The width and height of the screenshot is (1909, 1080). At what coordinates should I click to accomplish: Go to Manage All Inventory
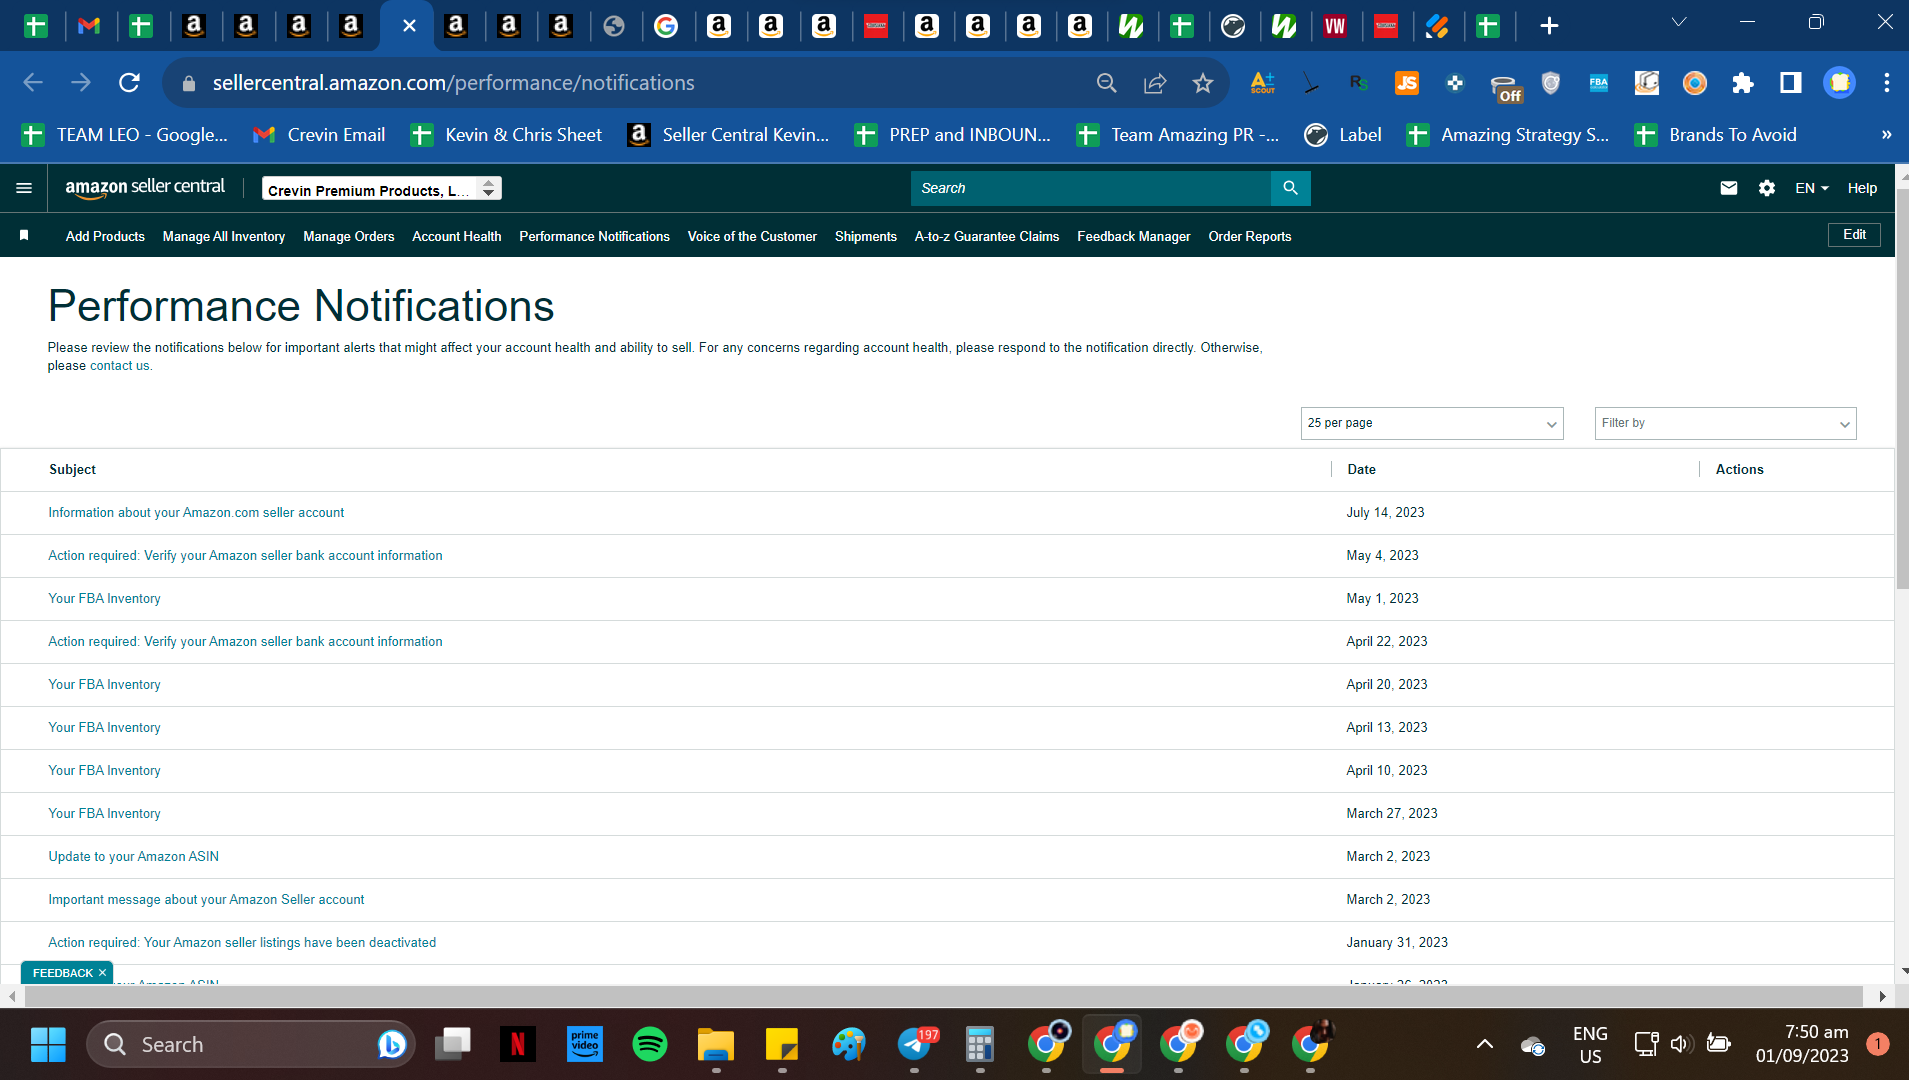click(224, 236)
